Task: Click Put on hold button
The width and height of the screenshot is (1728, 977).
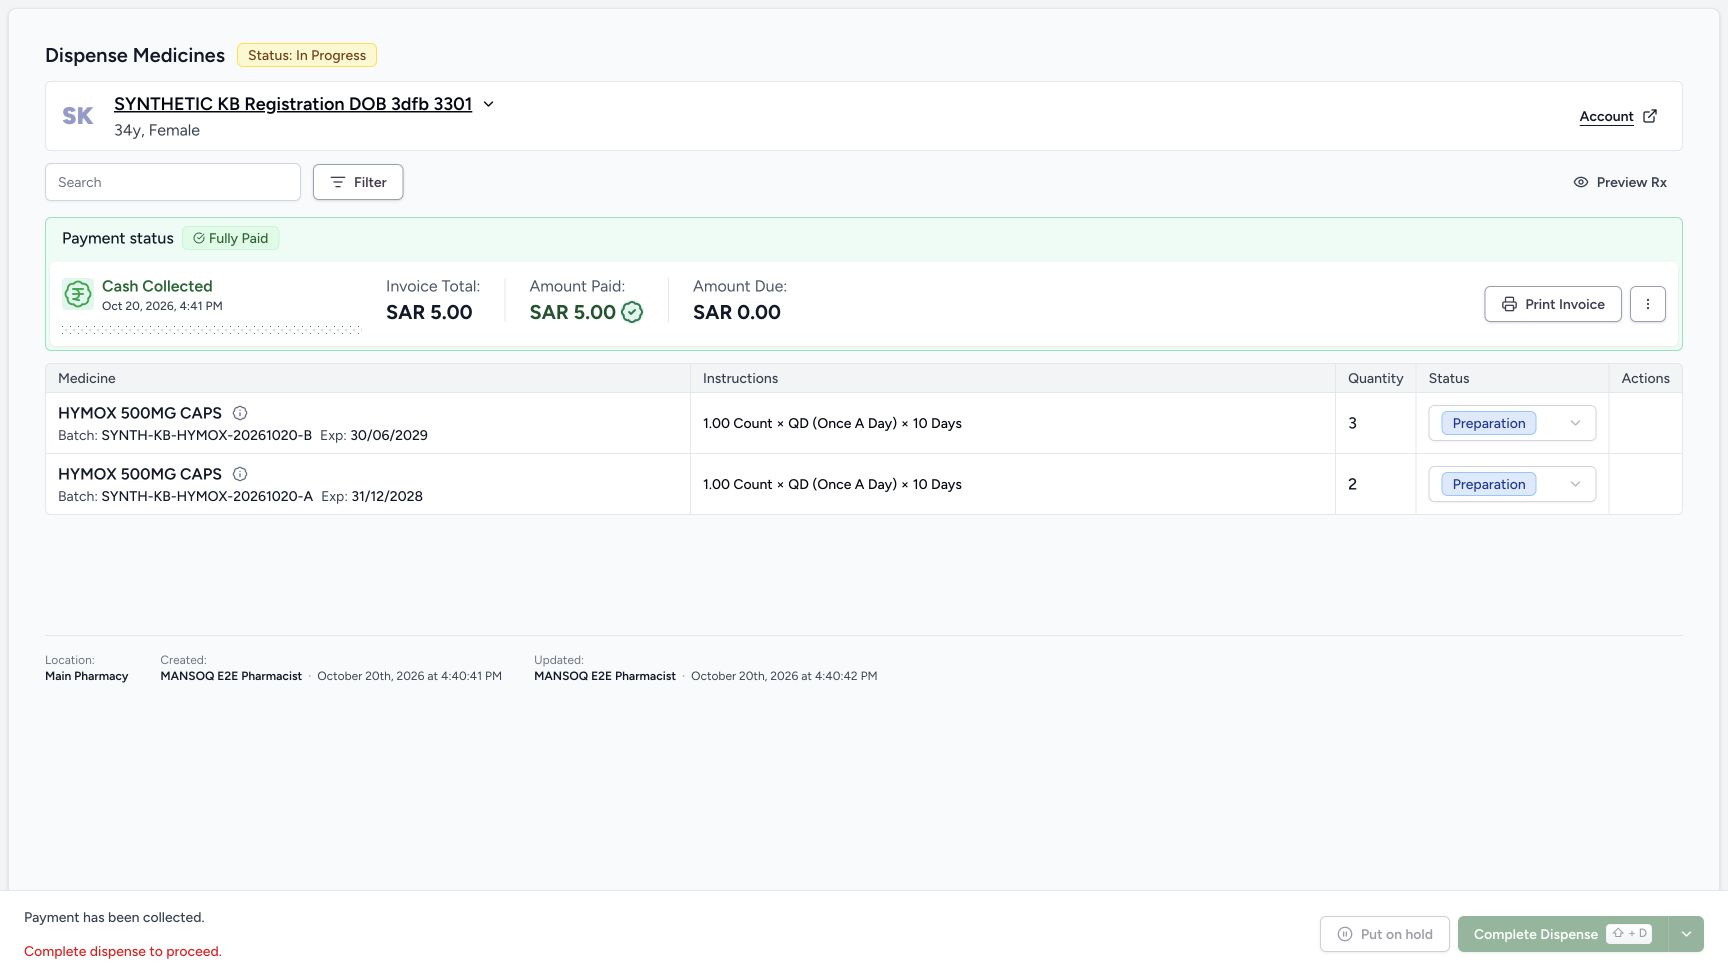Action: tap(1385, 934)
